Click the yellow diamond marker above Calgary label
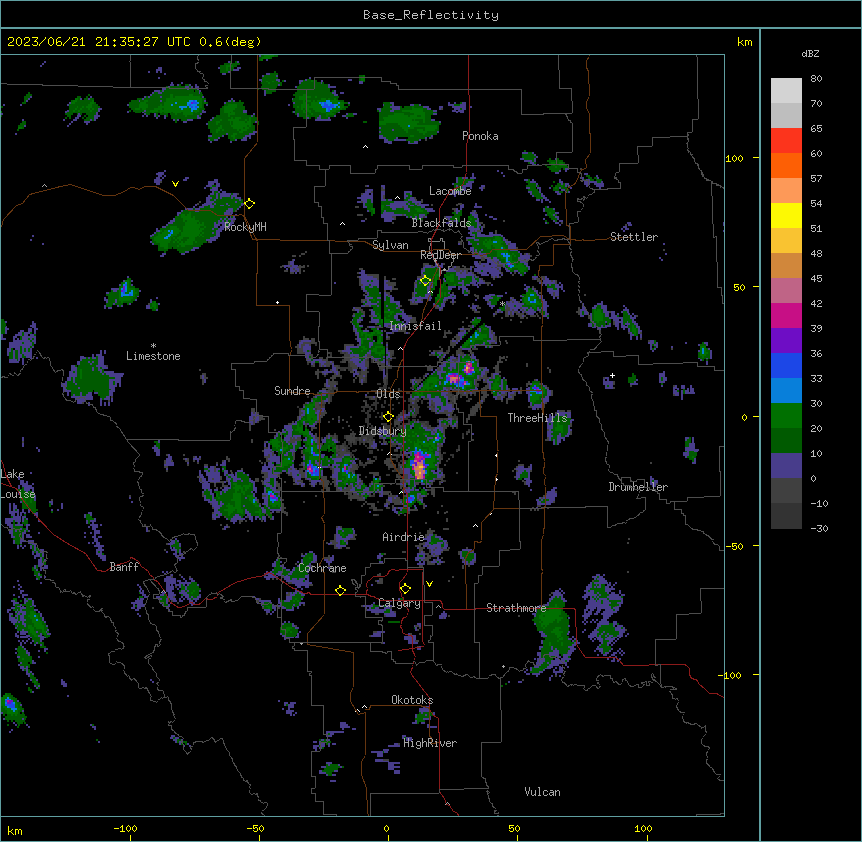 point(405,589)
